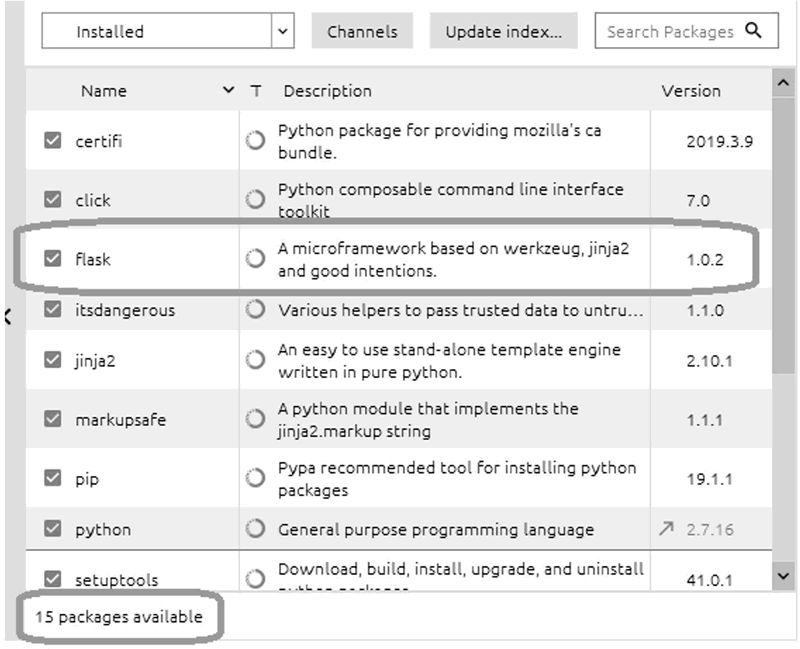Screen dimensions: 800x649
Task: Collapse the side panel with left chevron
Action: (x=7, y=317)
